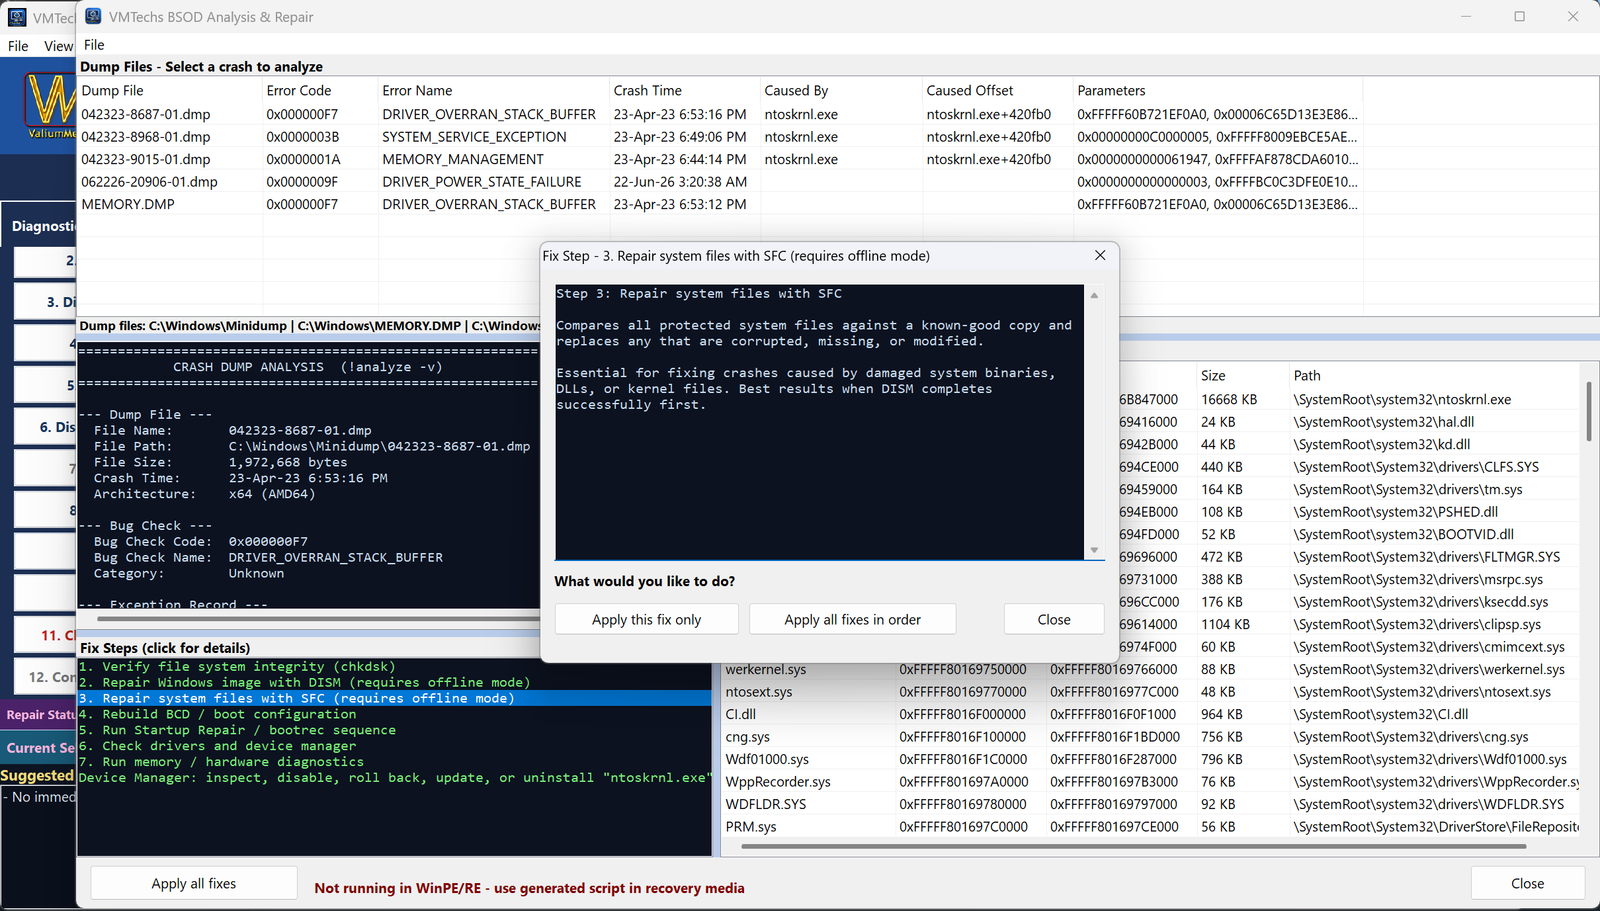Sort by Dump File column header

170,90
